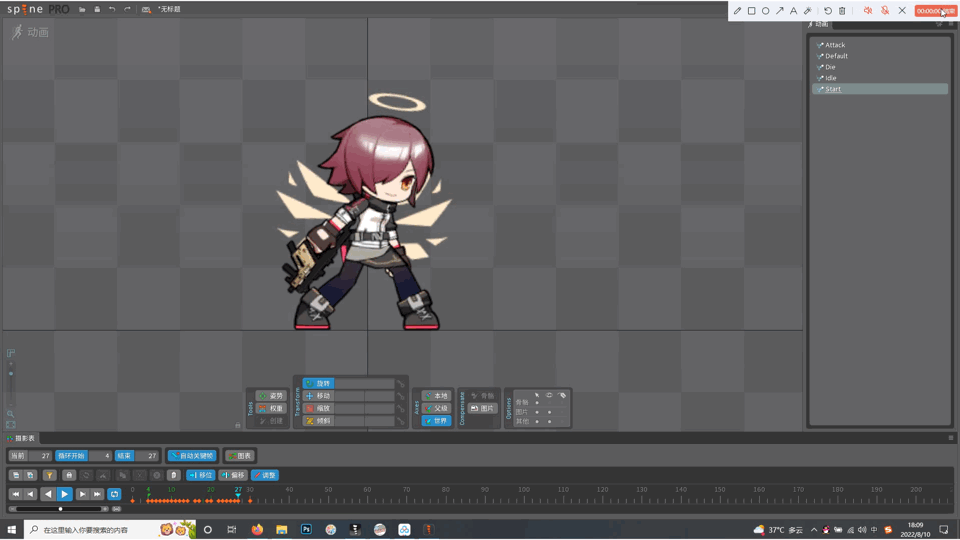Viewport: 960px width, 540px height.
Task: Choose the 本地 local axes
Action: pyautogui.click(x=437, y=396)
